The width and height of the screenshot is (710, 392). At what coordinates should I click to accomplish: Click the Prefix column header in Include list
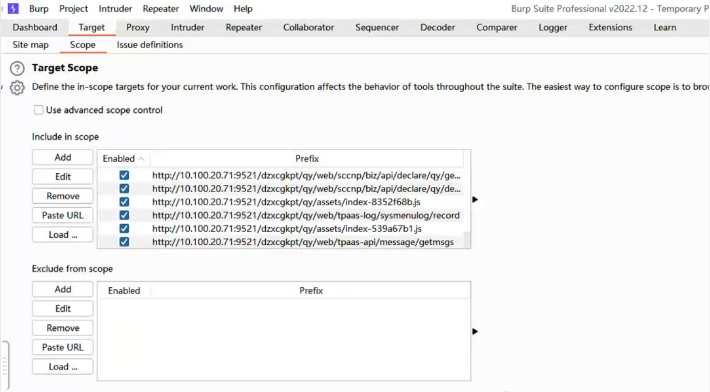[307, 158]
